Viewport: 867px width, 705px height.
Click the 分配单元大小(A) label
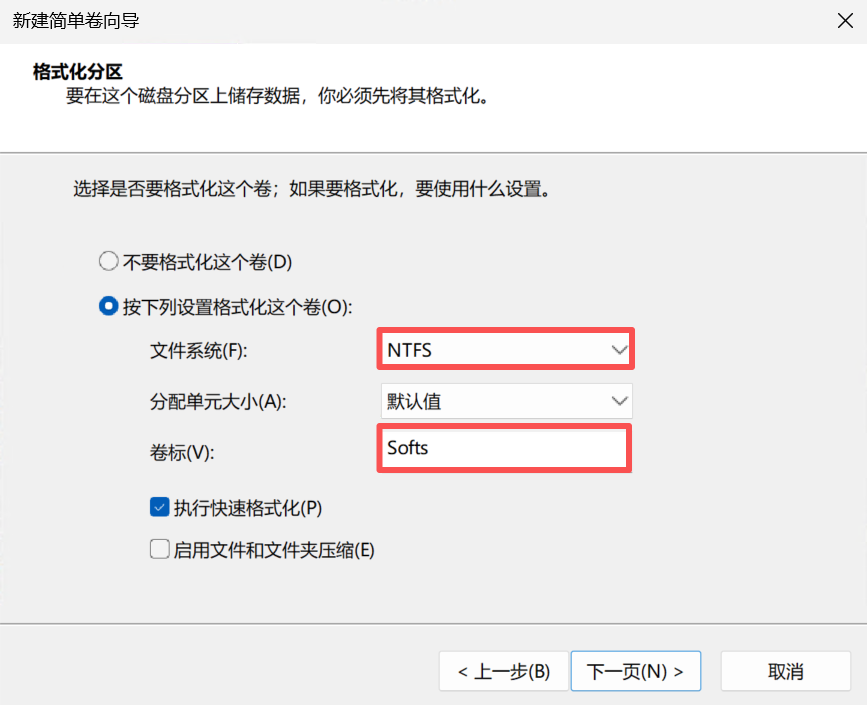click(x=217, y=402)
